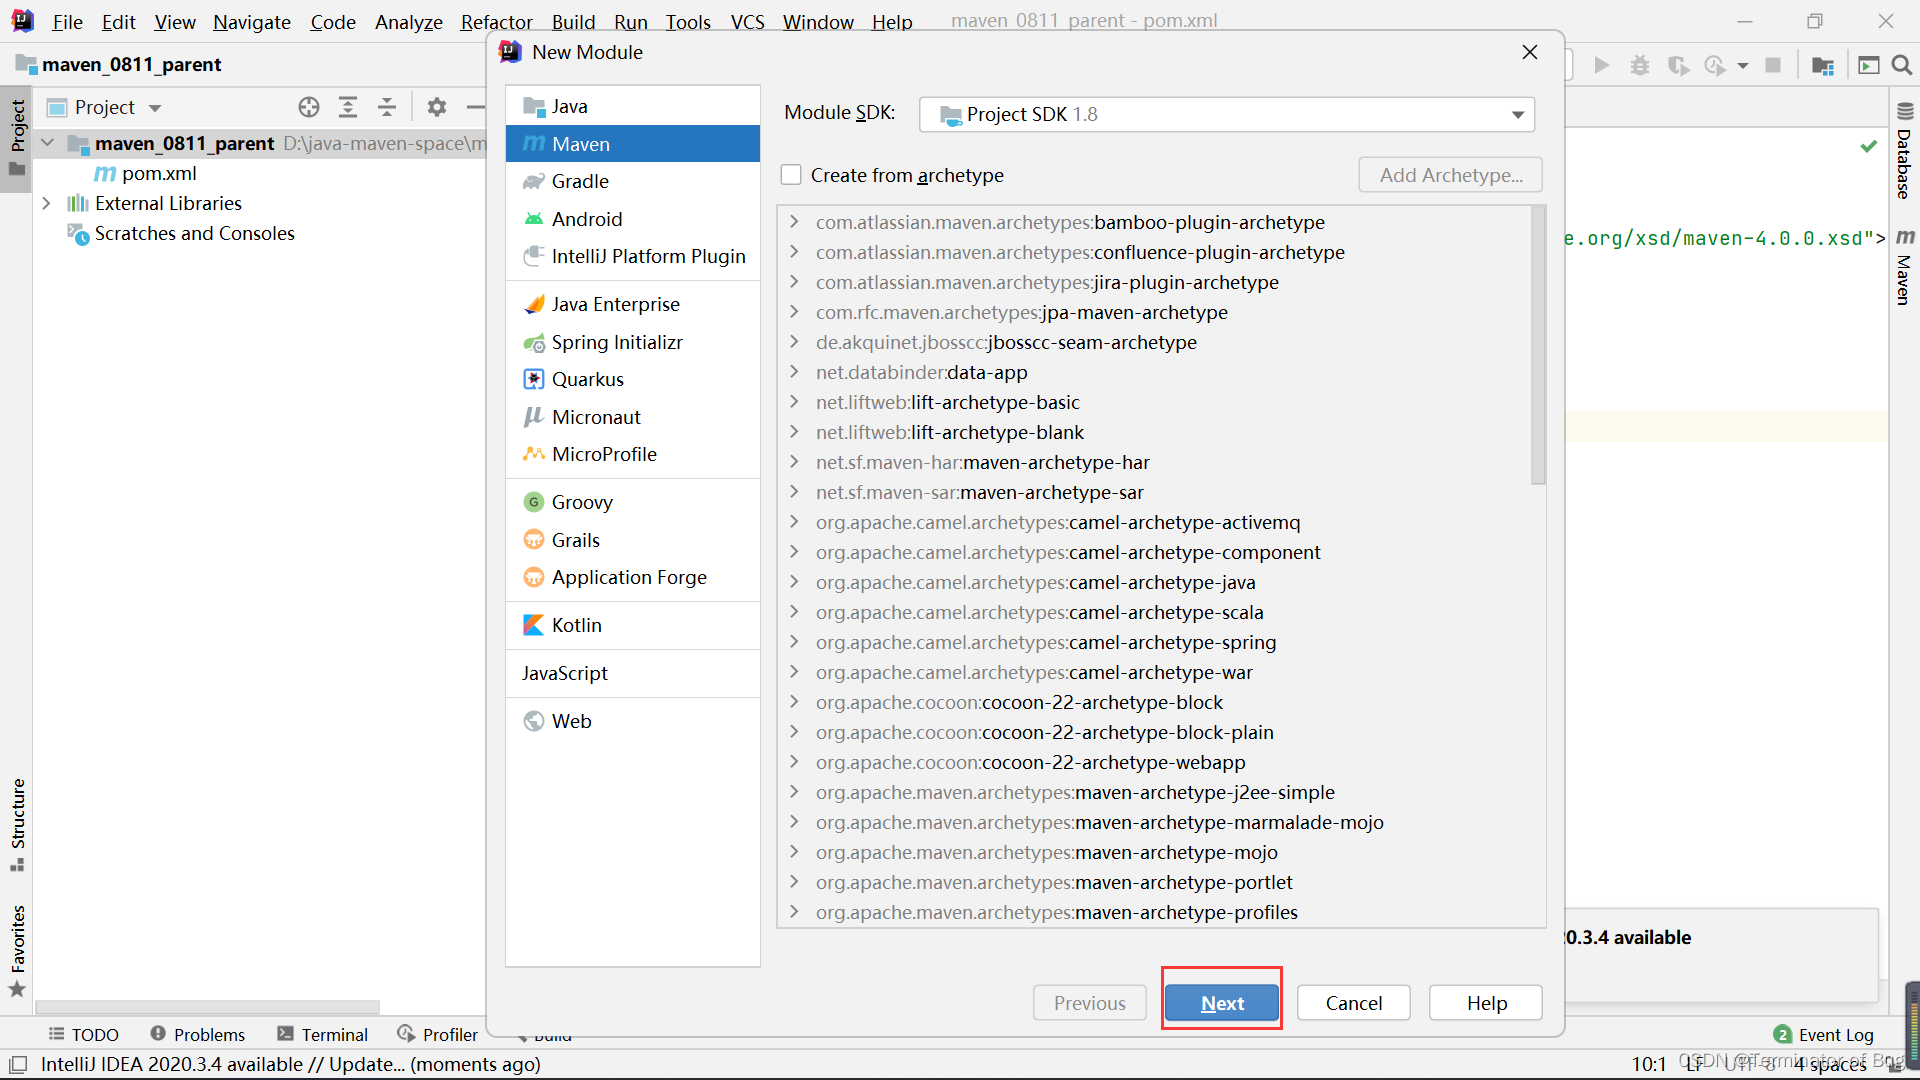This screenshot has width=1920, height=1080.
Task: Enable Create from archetype checkbox
Action: click(791, 175)
